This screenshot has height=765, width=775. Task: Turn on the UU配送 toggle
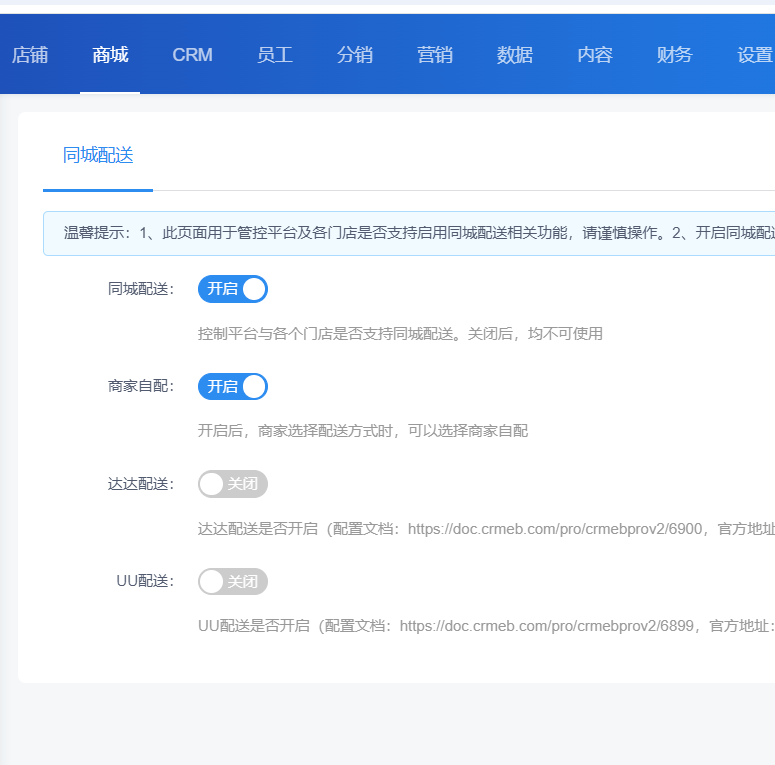pos(233,581)
